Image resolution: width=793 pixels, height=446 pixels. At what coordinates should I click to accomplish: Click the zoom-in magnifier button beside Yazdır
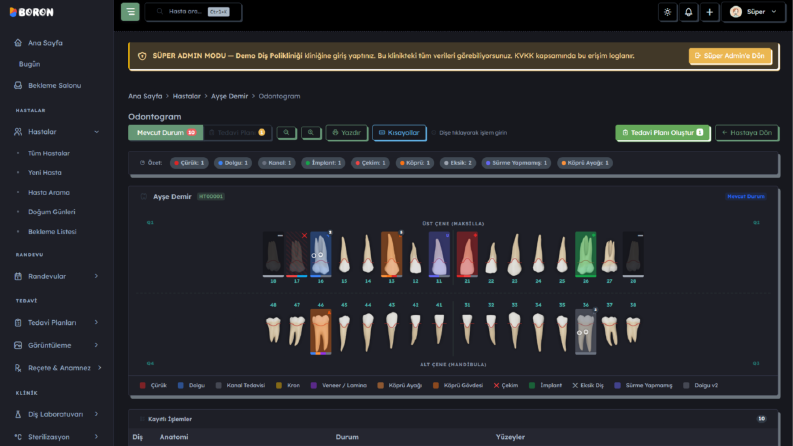point(311,132)
